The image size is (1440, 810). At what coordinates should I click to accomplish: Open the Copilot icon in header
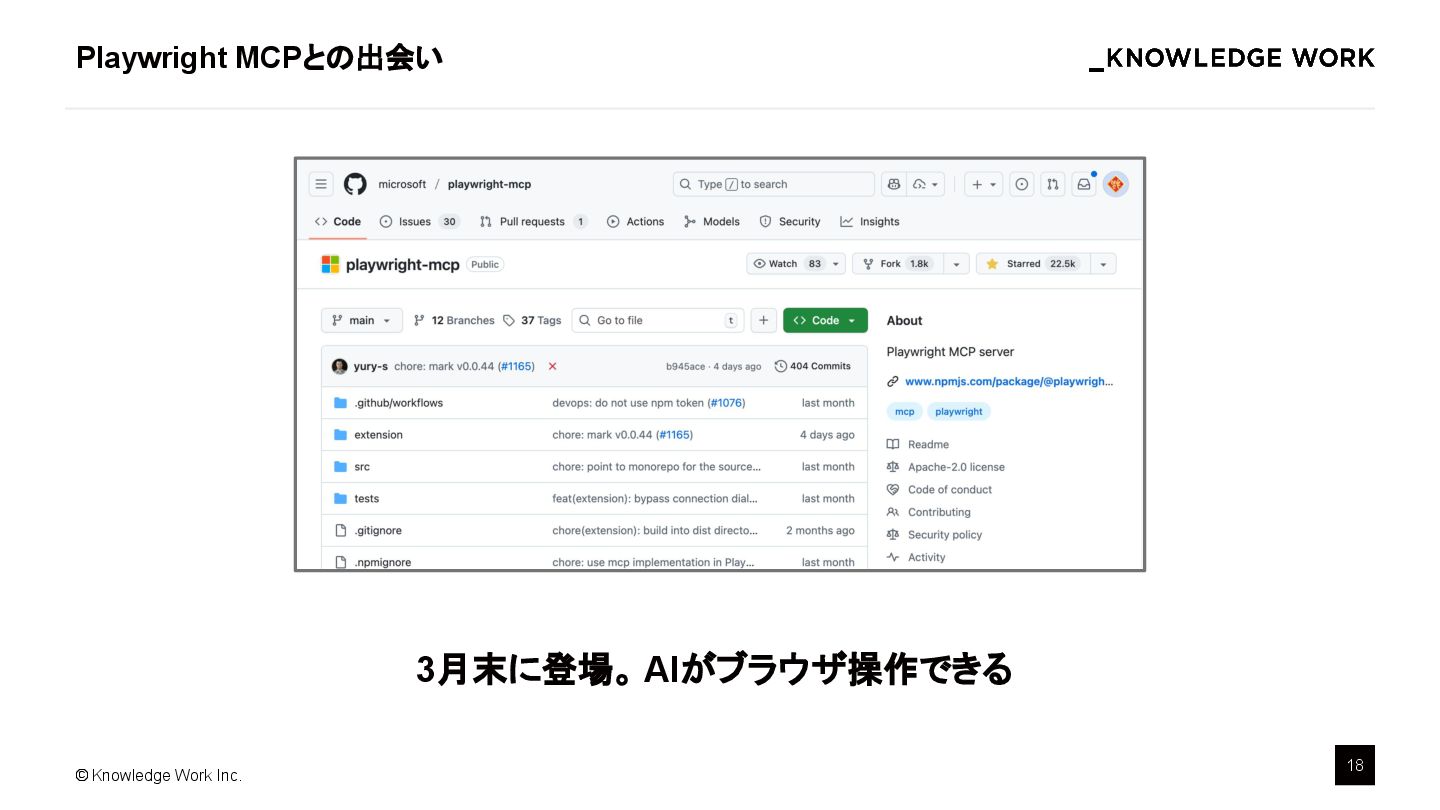coord(893,184)
